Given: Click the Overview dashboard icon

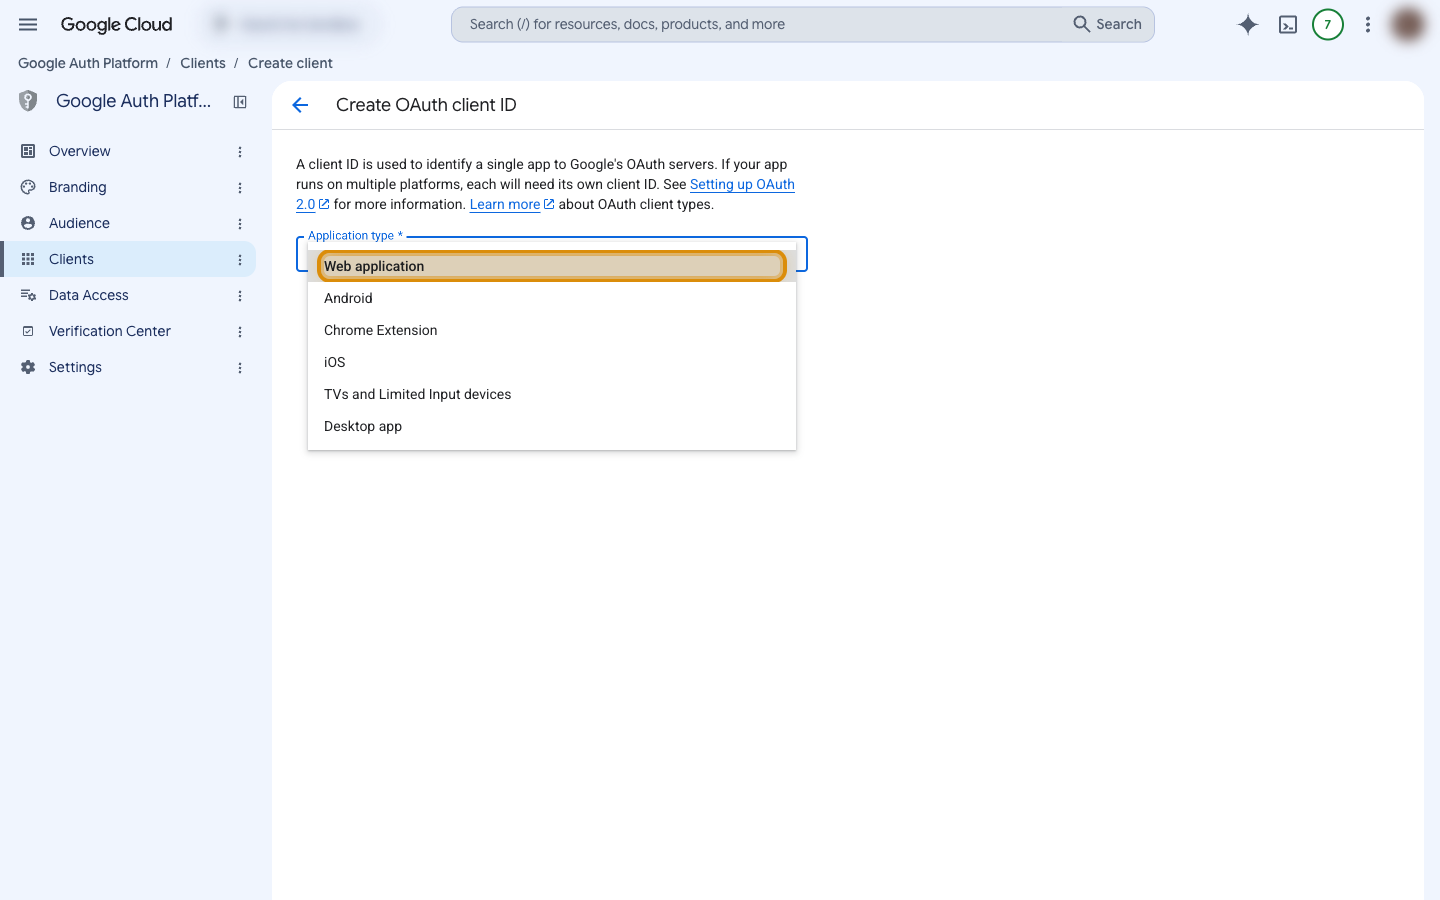Looking at the screenshot, I should coord(28,151).
